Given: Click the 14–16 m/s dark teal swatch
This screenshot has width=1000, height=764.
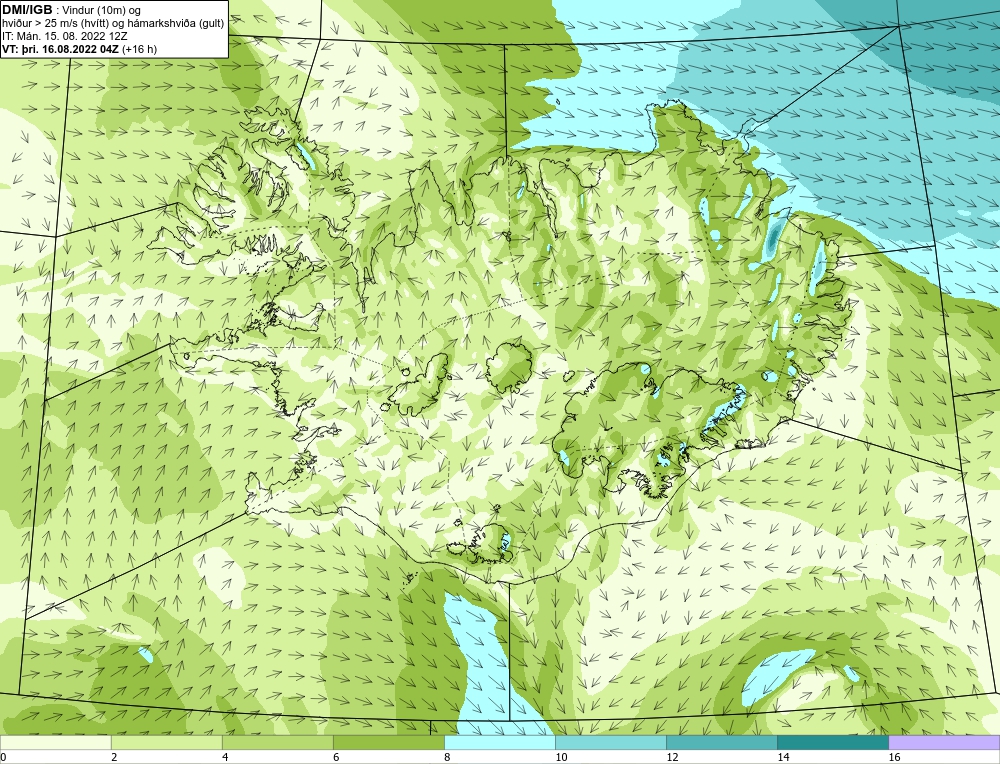Looking at the screenshot, I should click(833, 742).
